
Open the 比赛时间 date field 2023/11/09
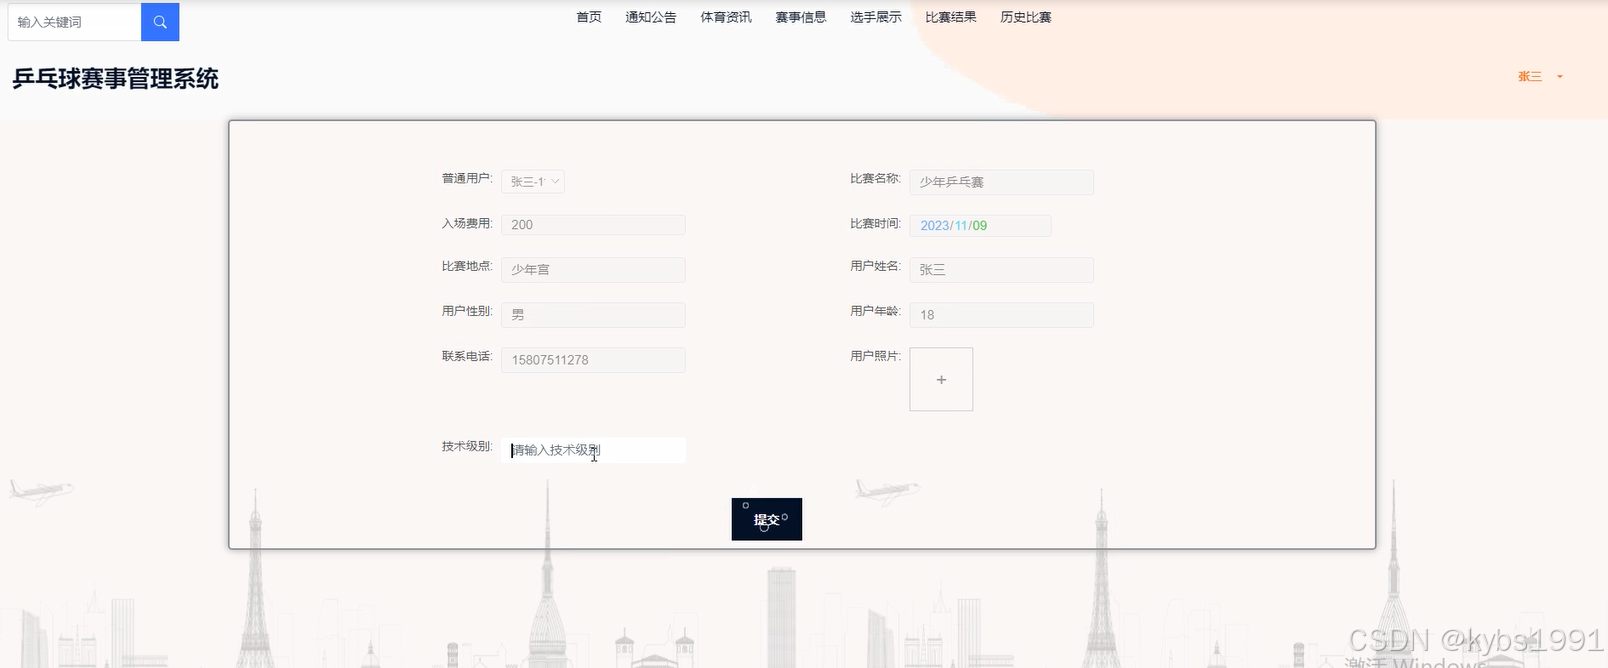(x=980, y=225)
